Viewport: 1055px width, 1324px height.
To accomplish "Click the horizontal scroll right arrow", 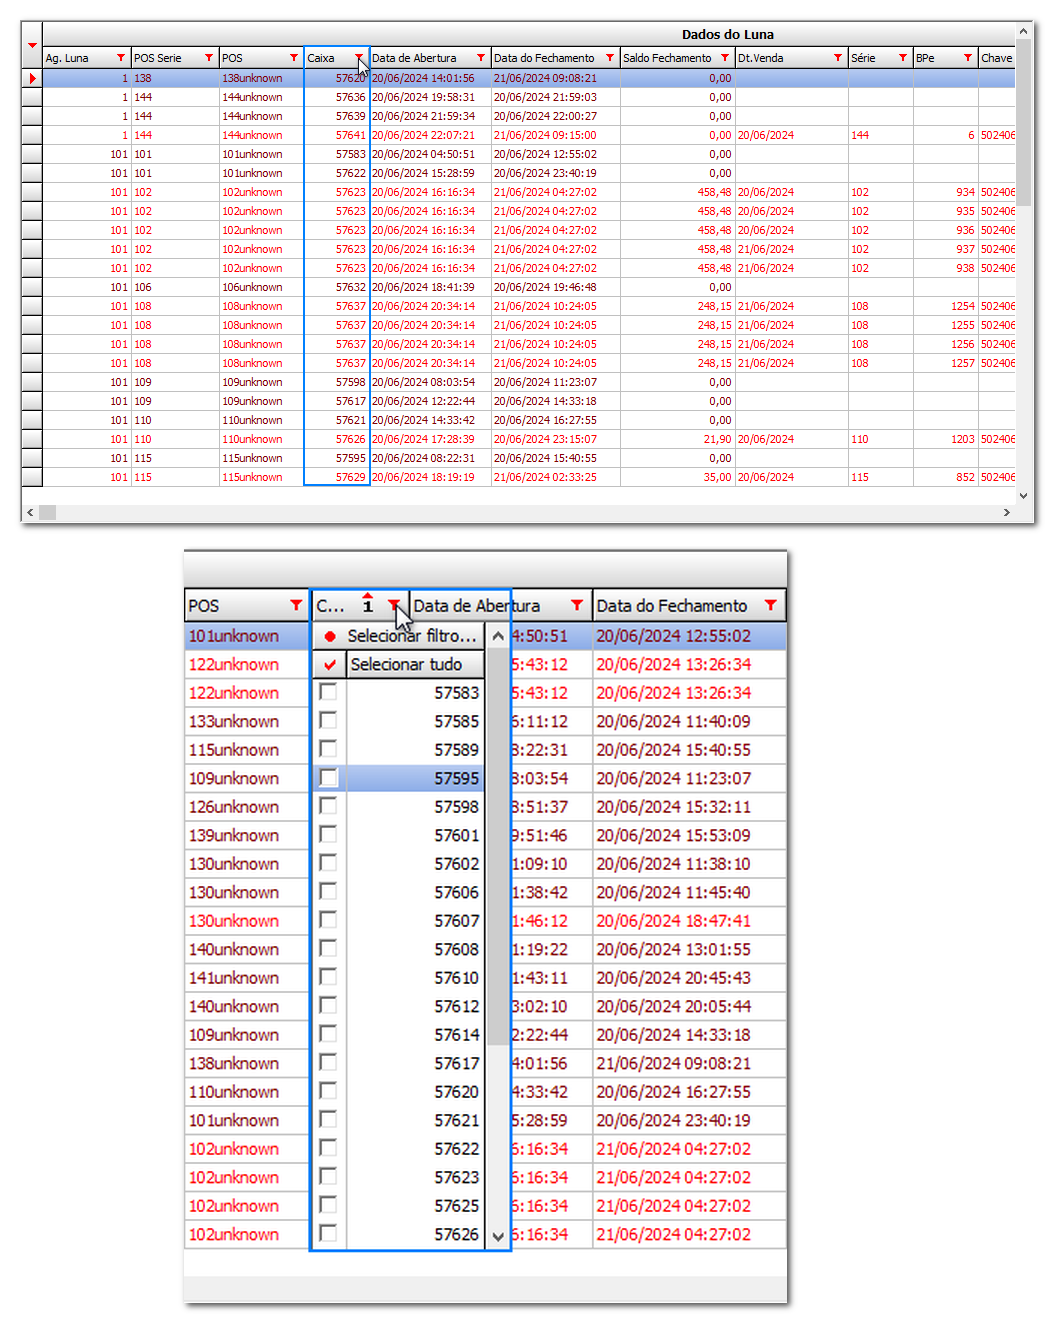I will [x=1006, y=512].
